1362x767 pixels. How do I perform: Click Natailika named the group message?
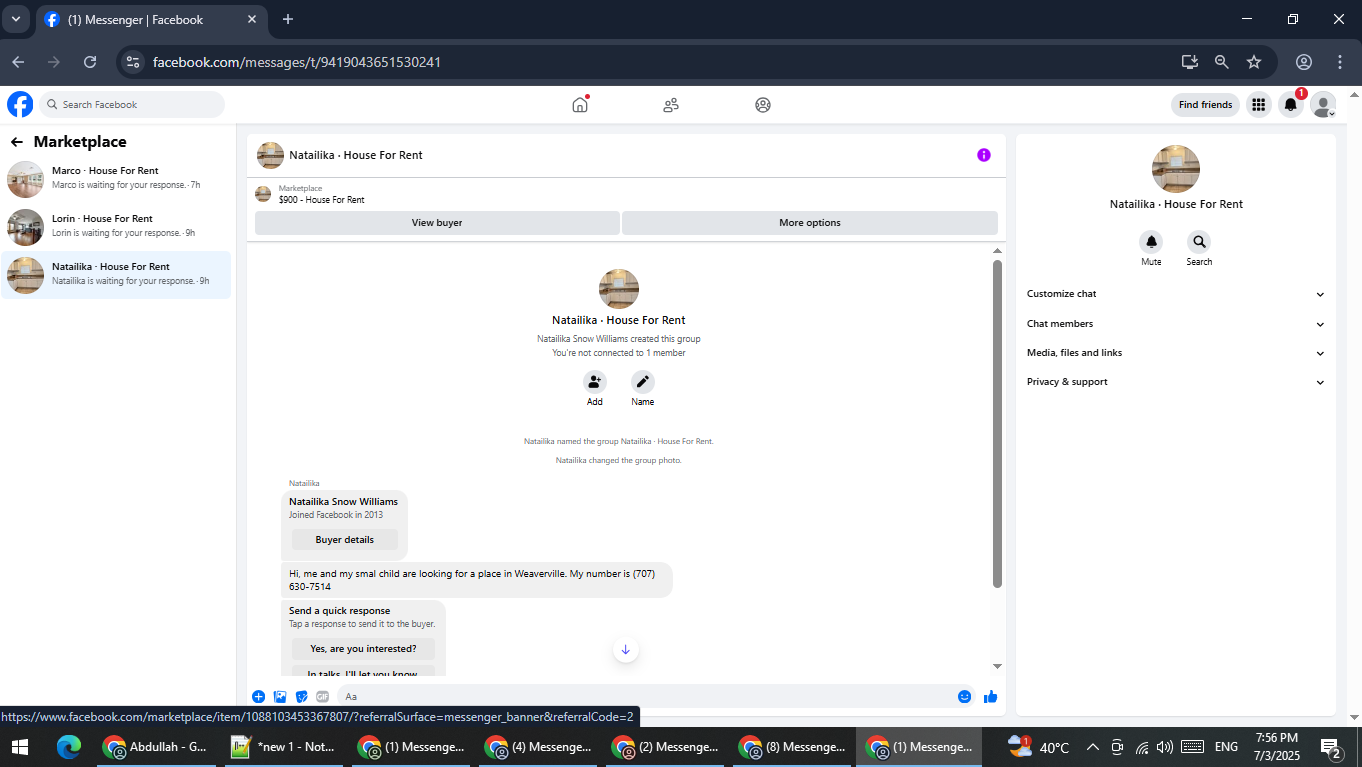click(x=619, y=441)
